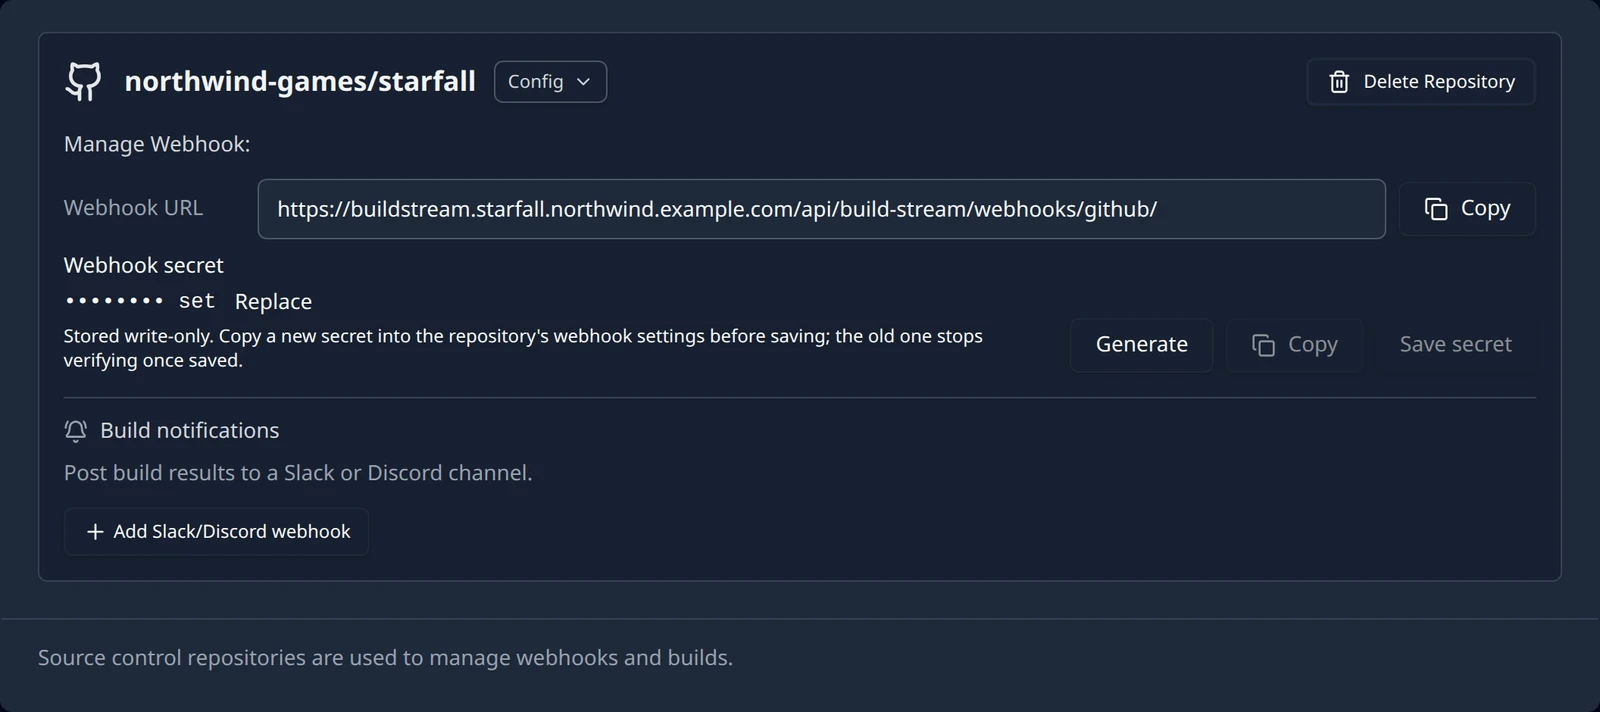Click the GitHub logo icon beside repository name
Viewport: 1600px width, 712px height.
pos(83,81)
